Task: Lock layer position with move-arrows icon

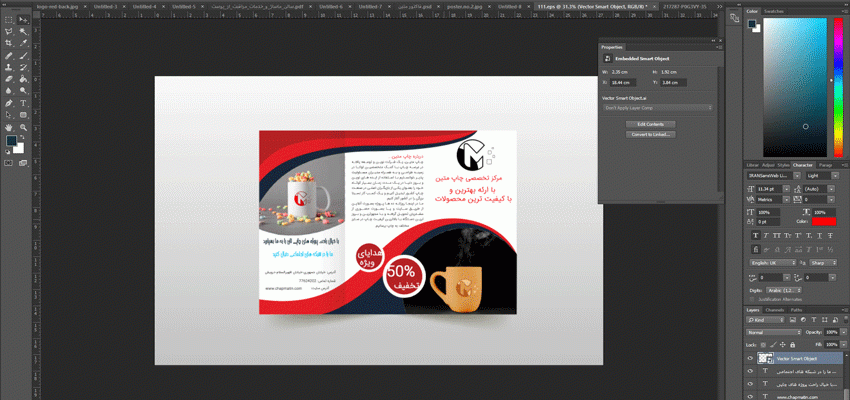Action: tap(782, 345)
